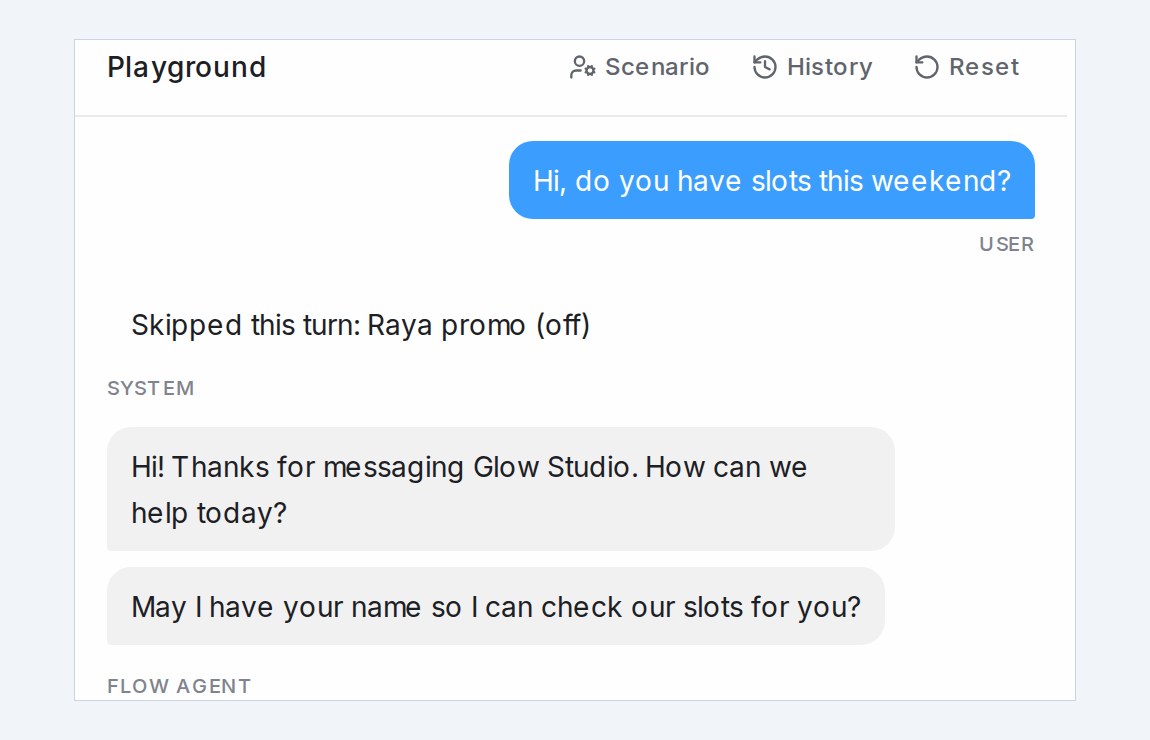The height and width of the screenshot is (740, 1150).
Task: Click 'help today?' in the greeting bubble
Action: coord(209,513)
